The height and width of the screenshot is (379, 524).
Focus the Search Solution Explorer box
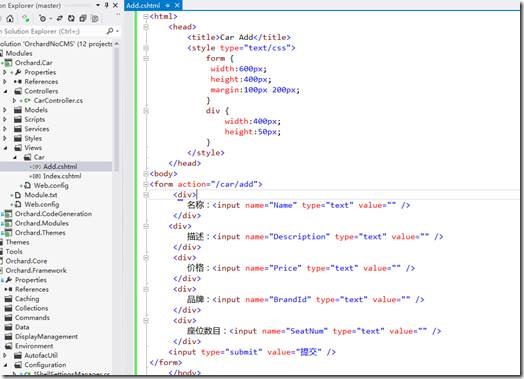point(52,31)
